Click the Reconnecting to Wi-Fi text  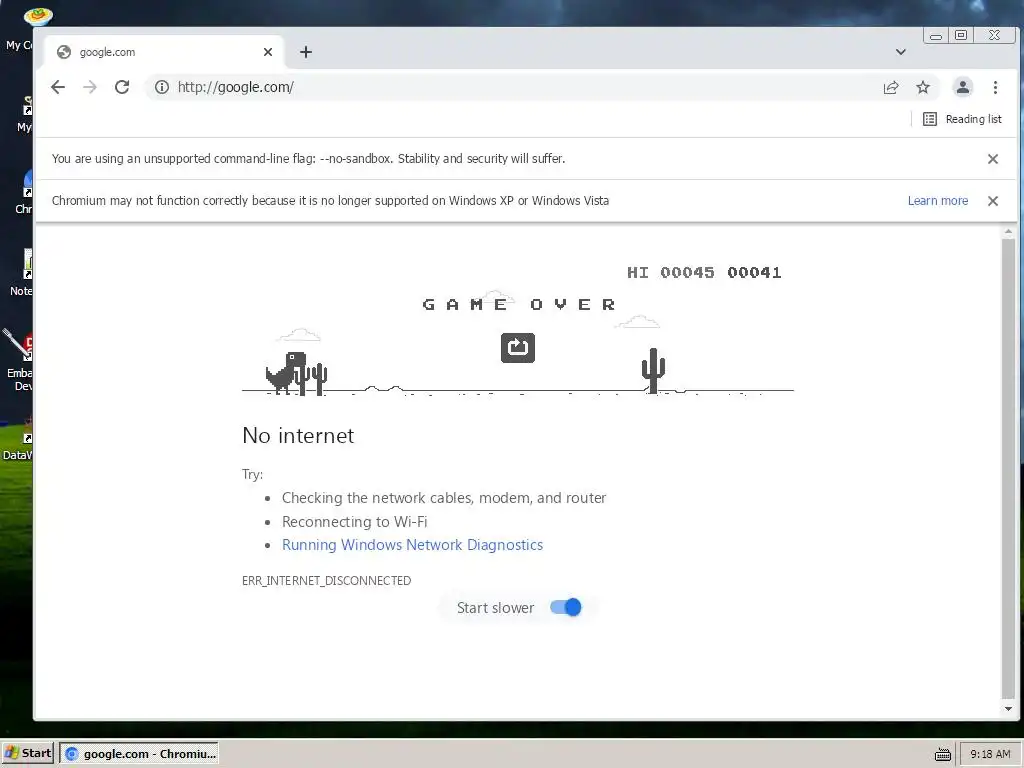tap(355, 522)
